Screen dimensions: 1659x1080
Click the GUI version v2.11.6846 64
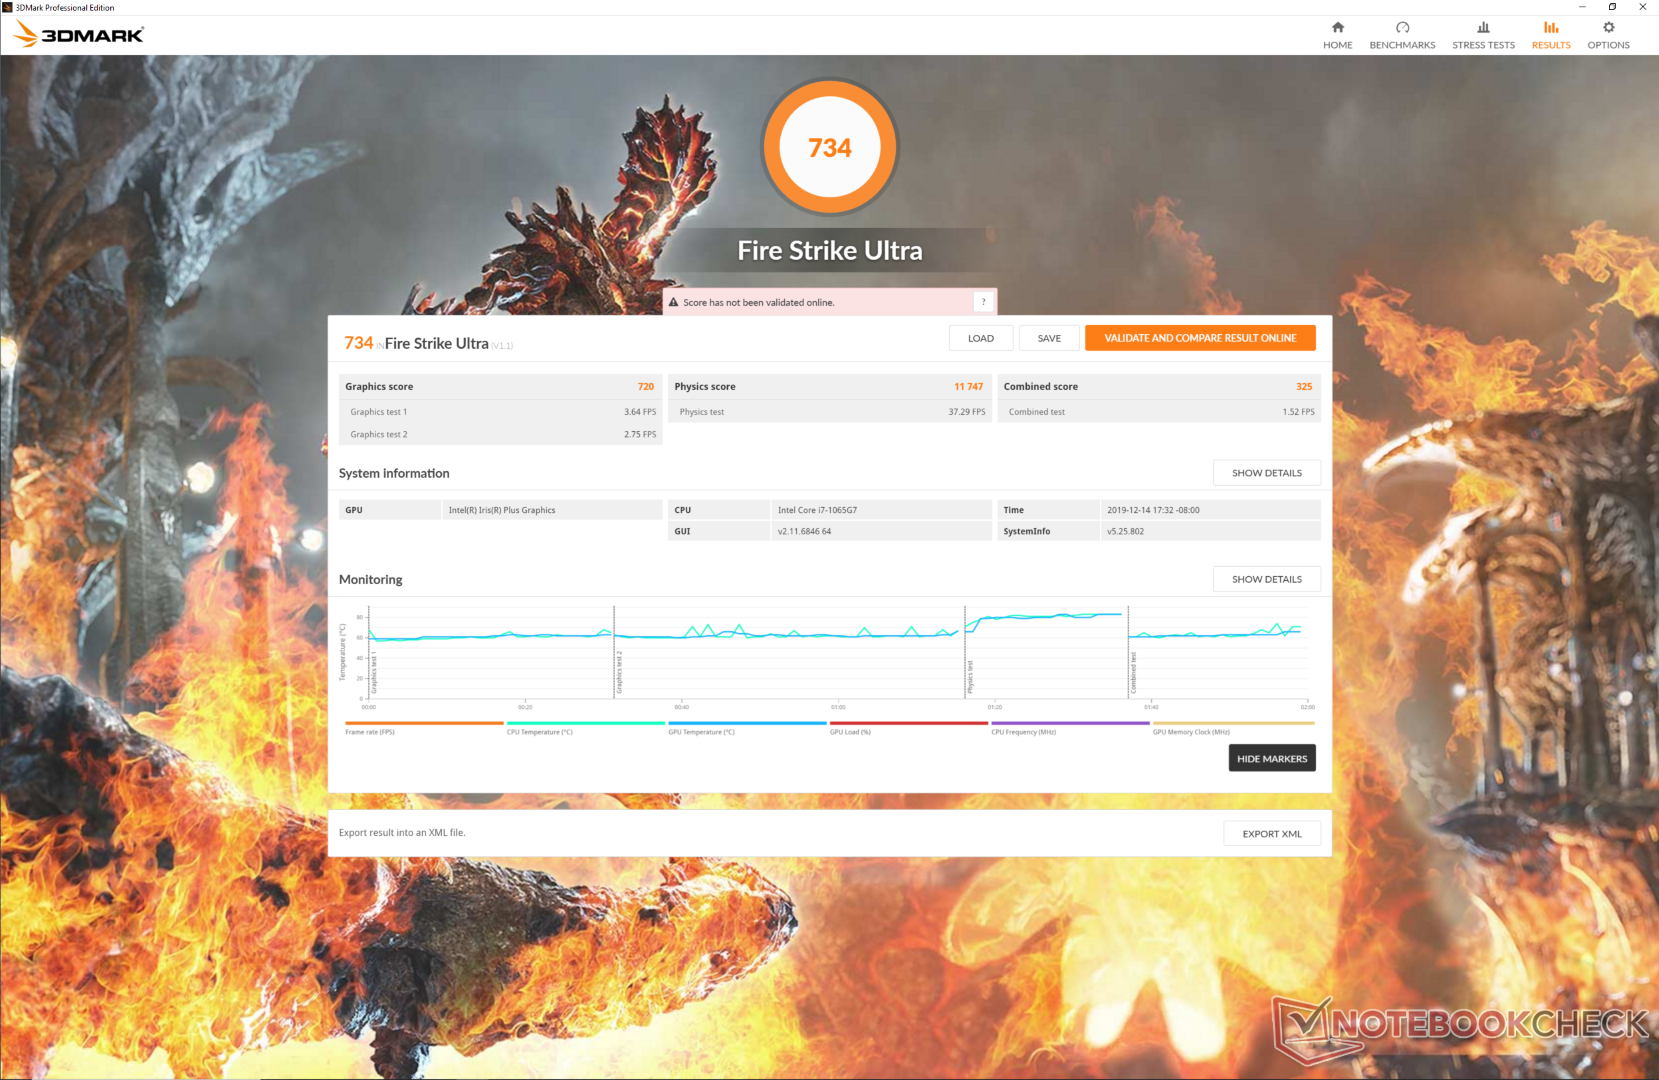coord(805,532)
